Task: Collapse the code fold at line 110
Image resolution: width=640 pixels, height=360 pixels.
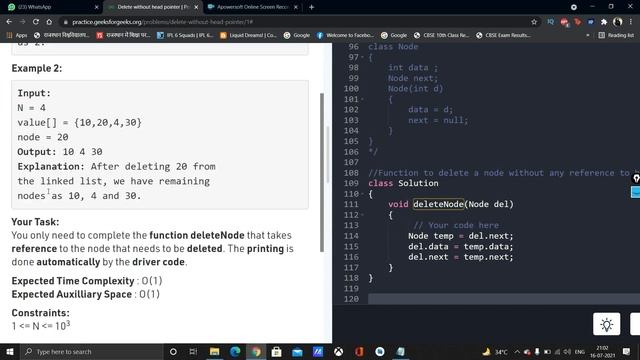Action: pyautogui.click(x=362, y=194)
